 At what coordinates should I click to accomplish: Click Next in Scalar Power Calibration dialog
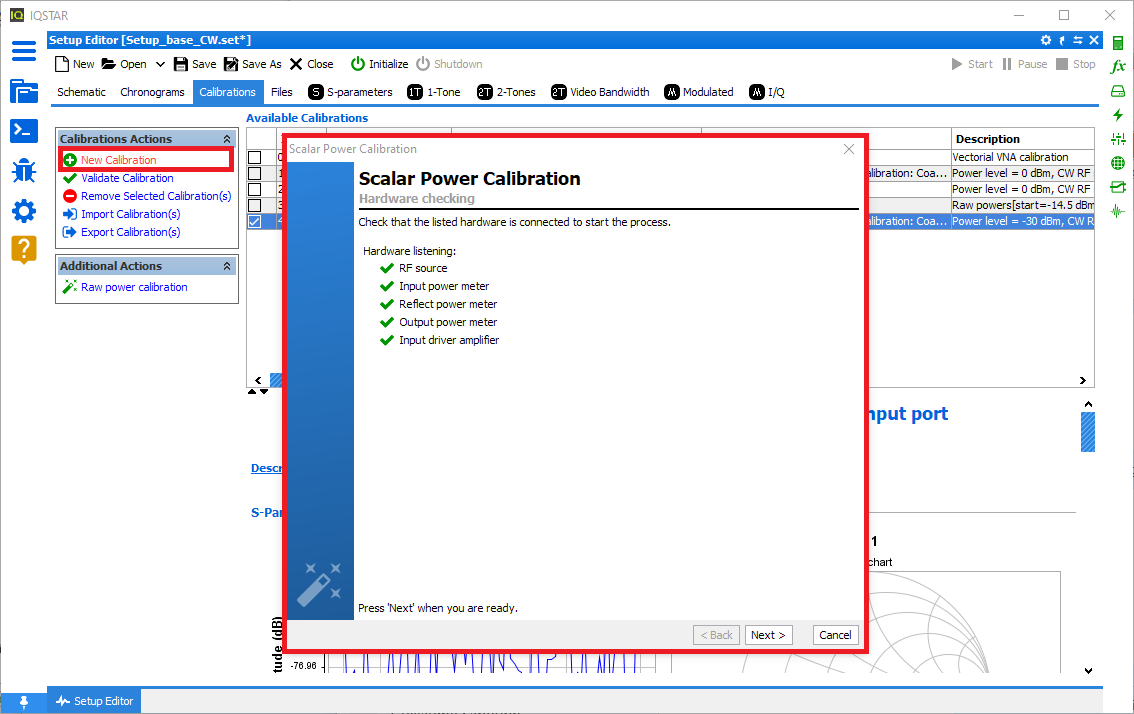tap(767, 635)
